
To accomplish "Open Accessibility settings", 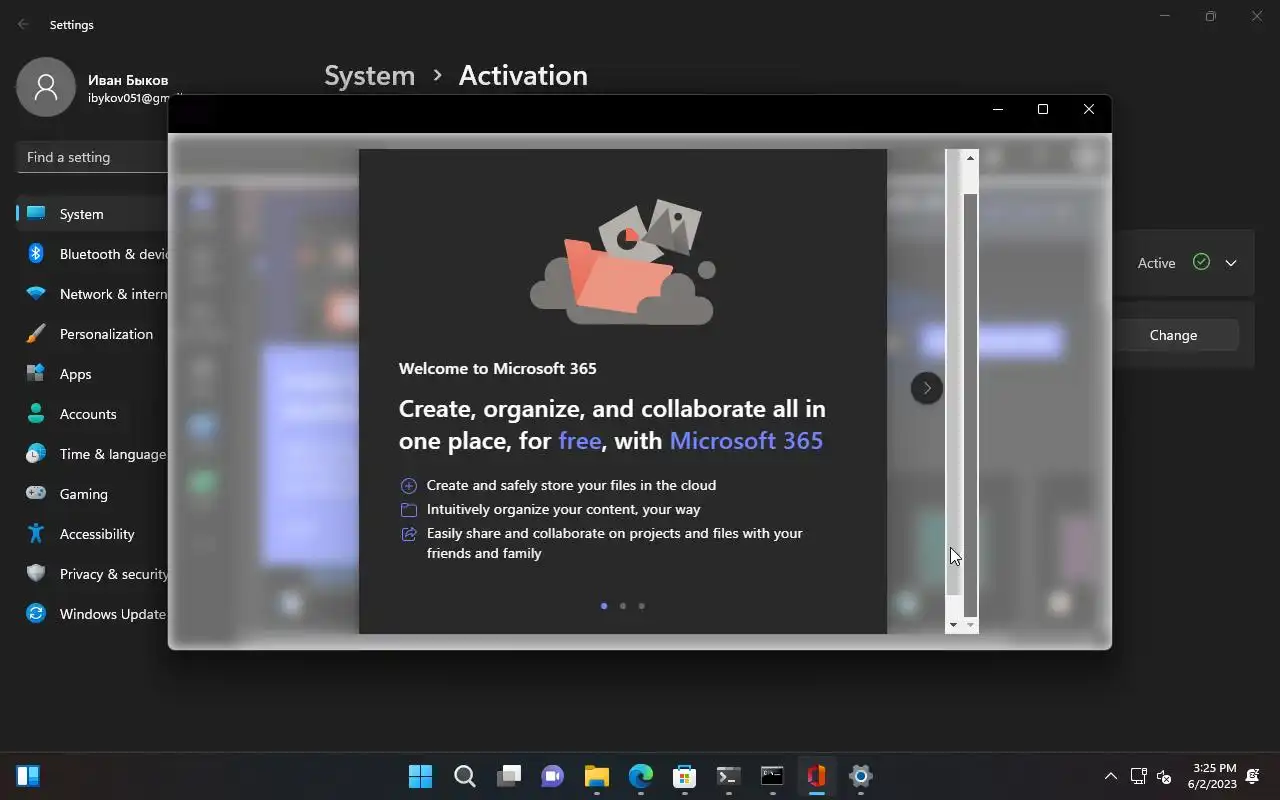I will click(x=93, y=534).
